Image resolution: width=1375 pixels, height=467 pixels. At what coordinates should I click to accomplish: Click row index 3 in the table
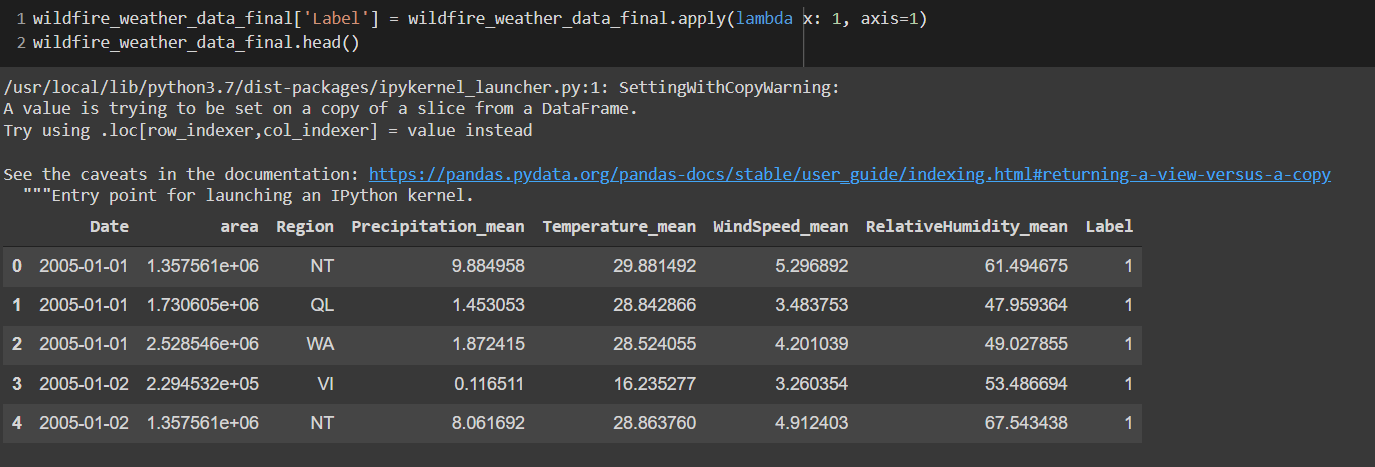16,384
